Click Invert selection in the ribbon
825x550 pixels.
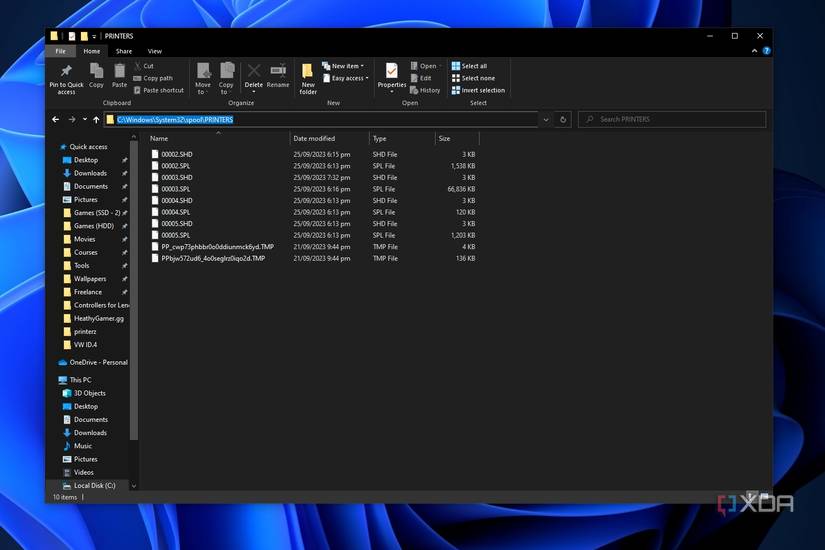click(x=479, y=90)
